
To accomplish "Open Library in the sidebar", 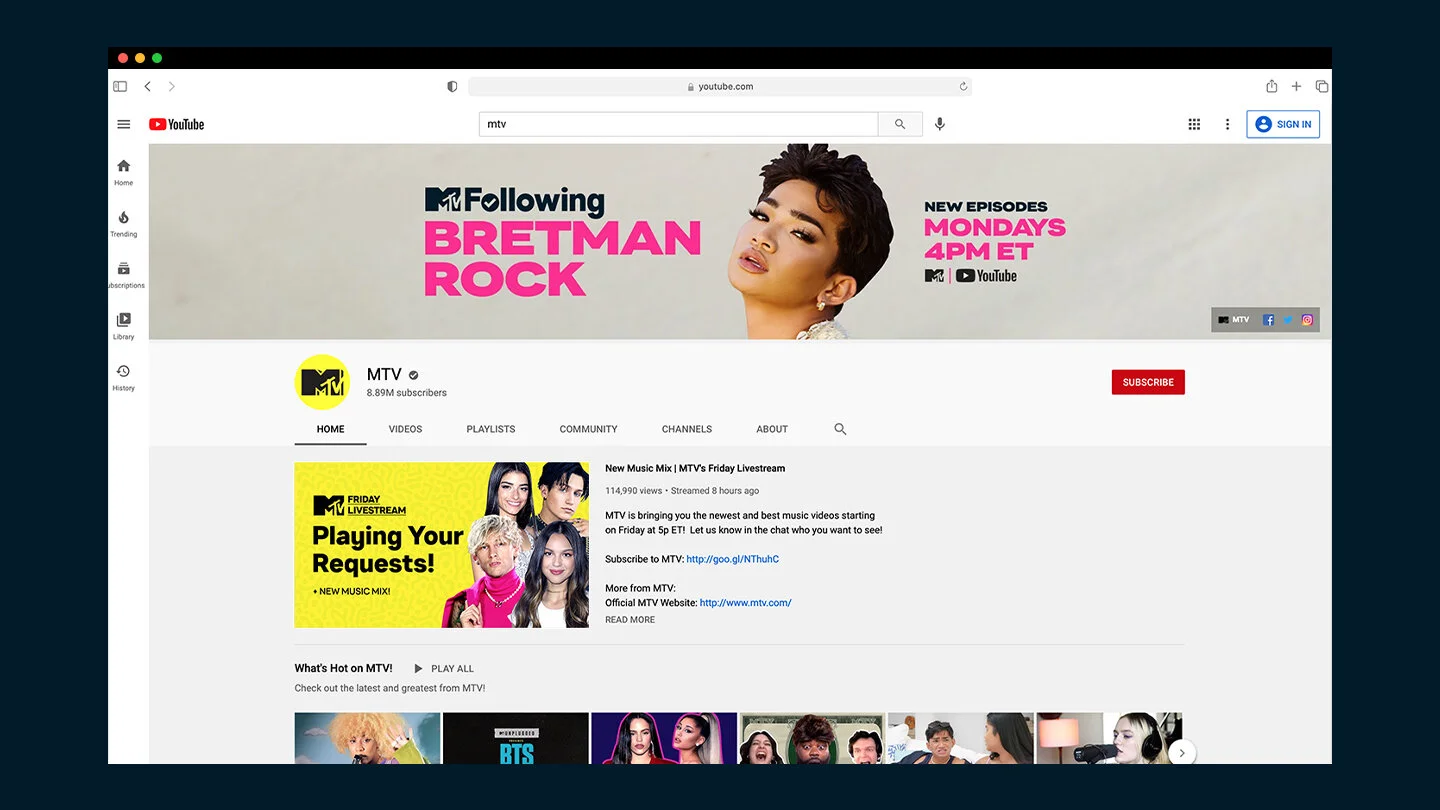I will pos(123,327).
